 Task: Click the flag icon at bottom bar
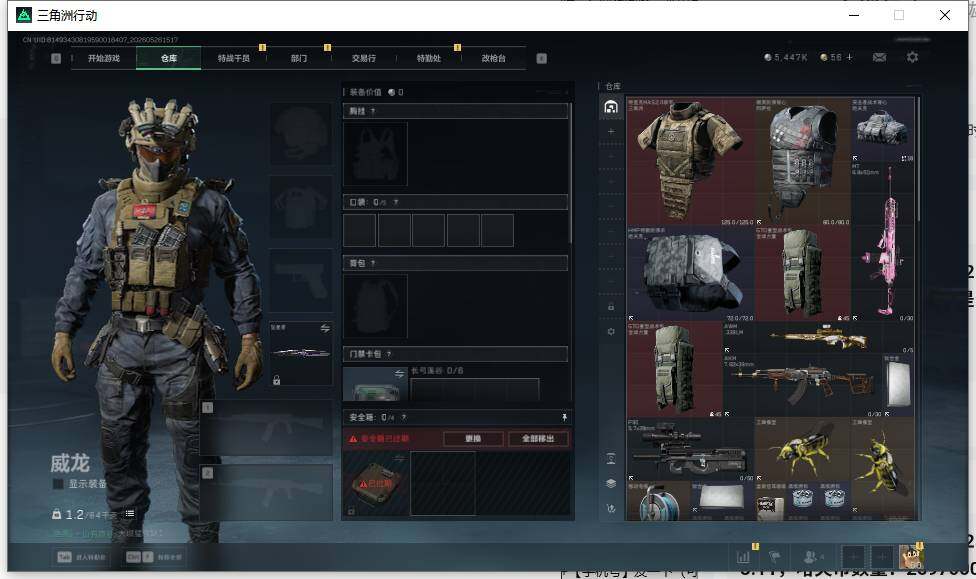pyautogui.click(x=775, y=557)
